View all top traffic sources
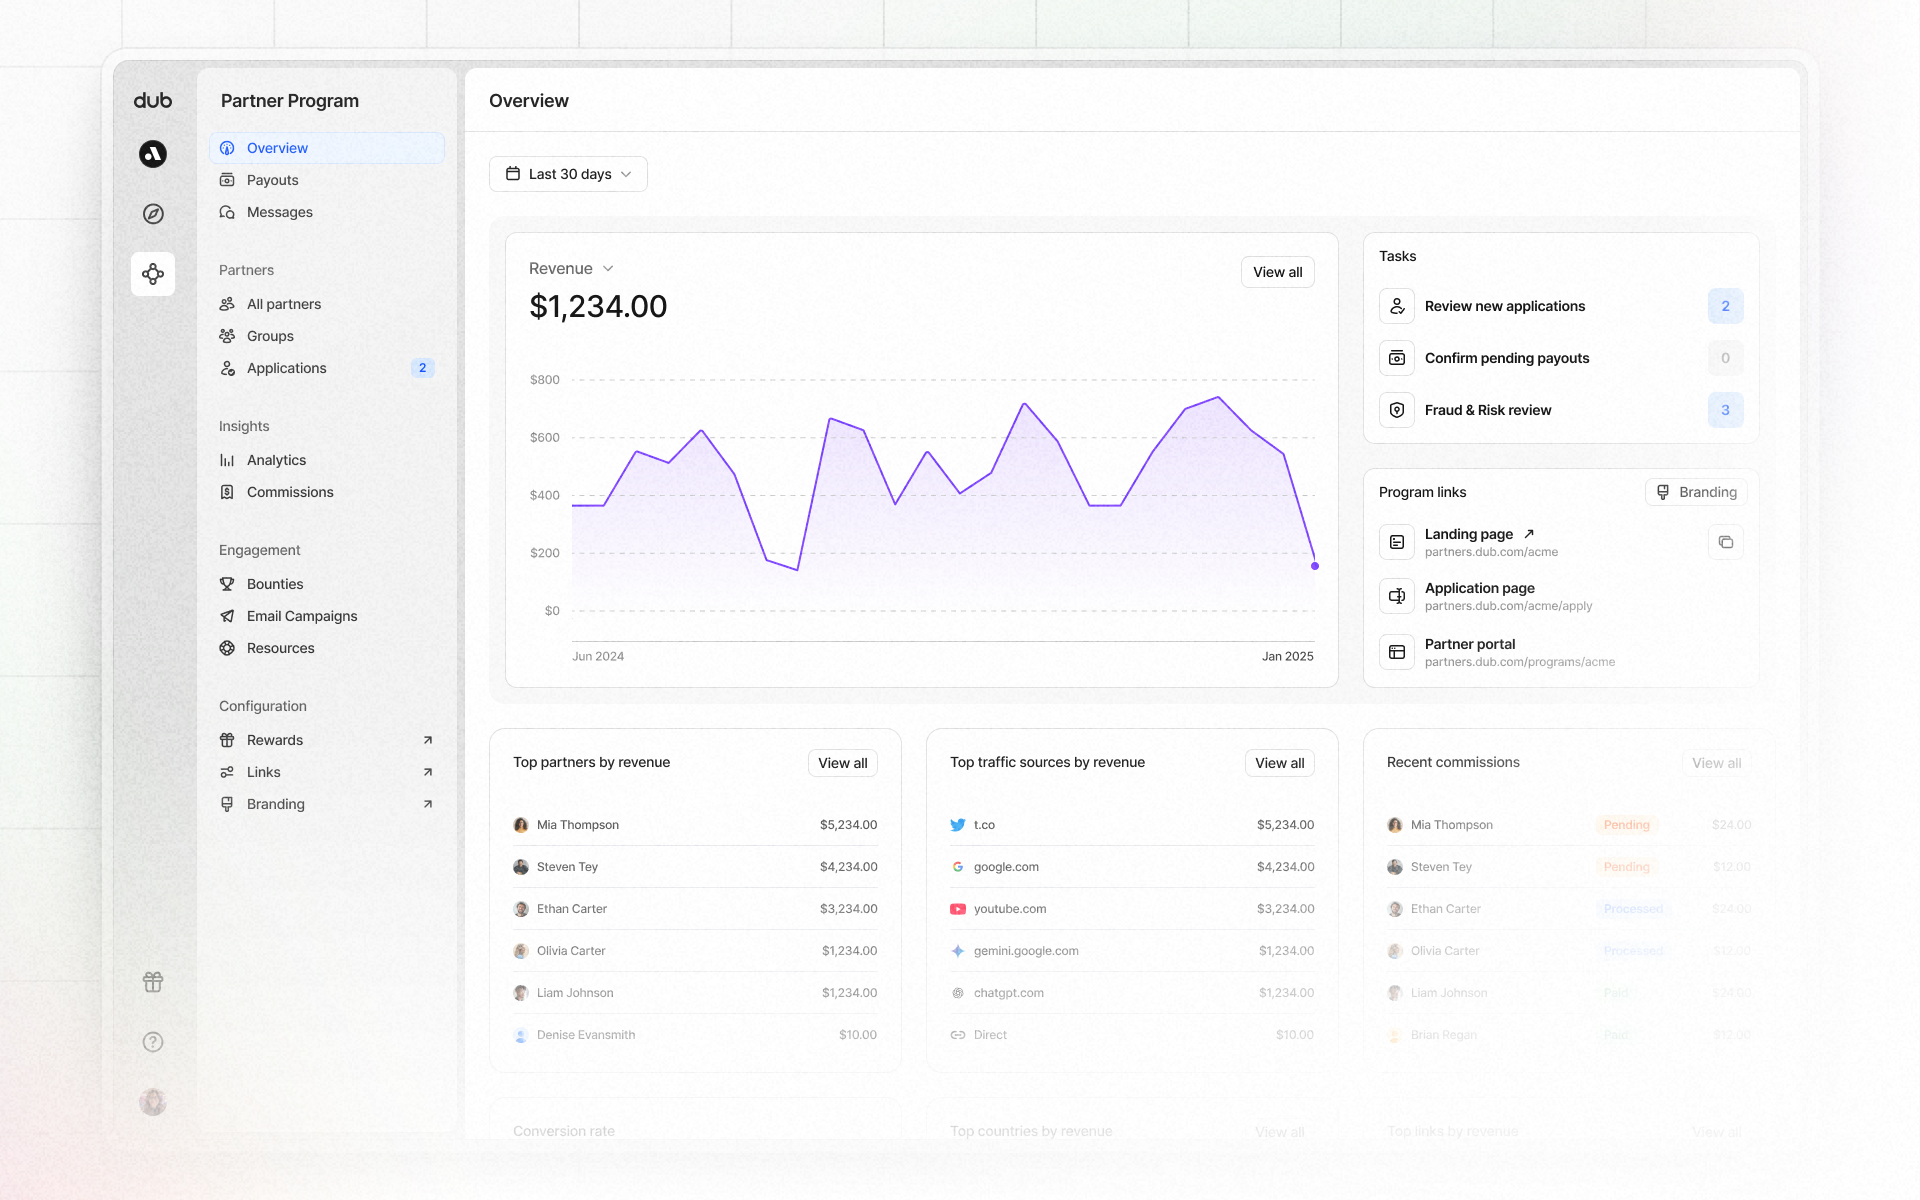The image size is (1920, 1200). click(1279, 763)
